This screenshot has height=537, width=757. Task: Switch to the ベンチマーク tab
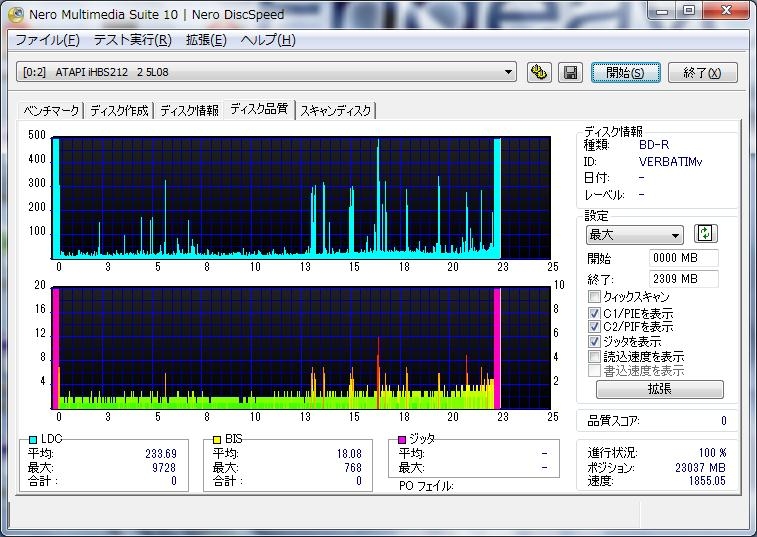coord(51,111)
